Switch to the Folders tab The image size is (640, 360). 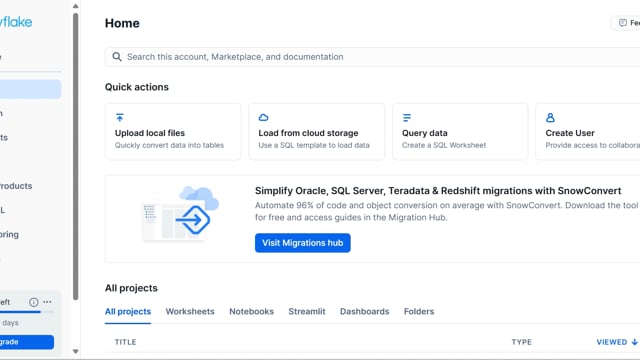click(419, 311)
